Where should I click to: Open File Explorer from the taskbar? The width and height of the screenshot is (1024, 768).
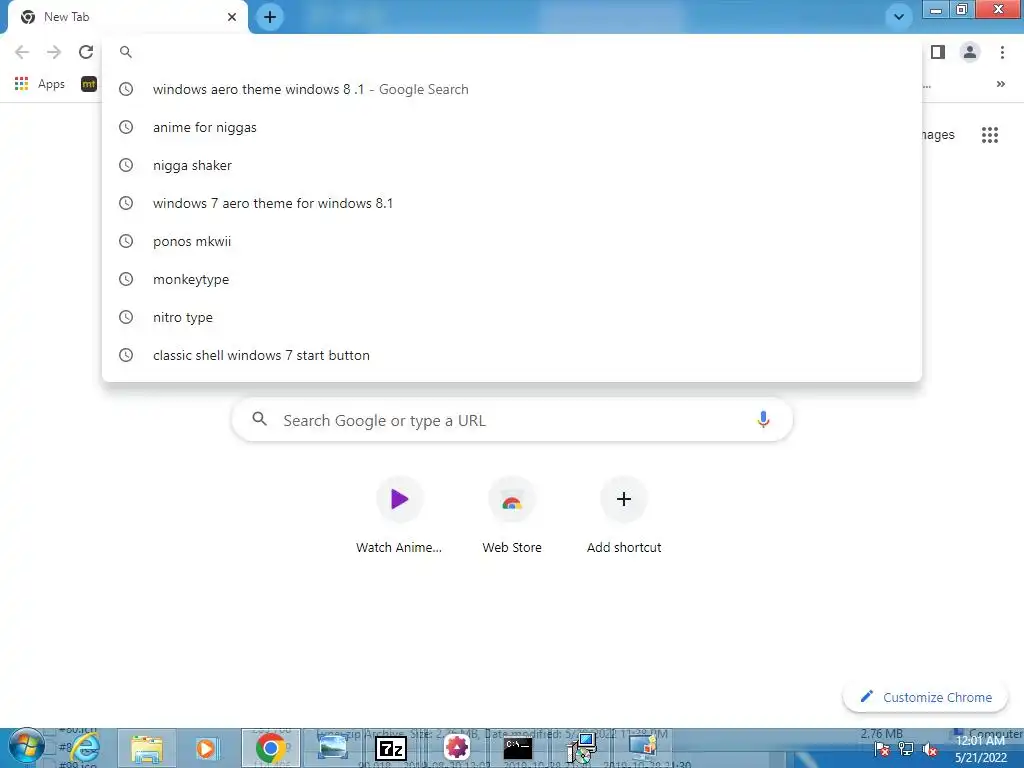tap(147, 748)
